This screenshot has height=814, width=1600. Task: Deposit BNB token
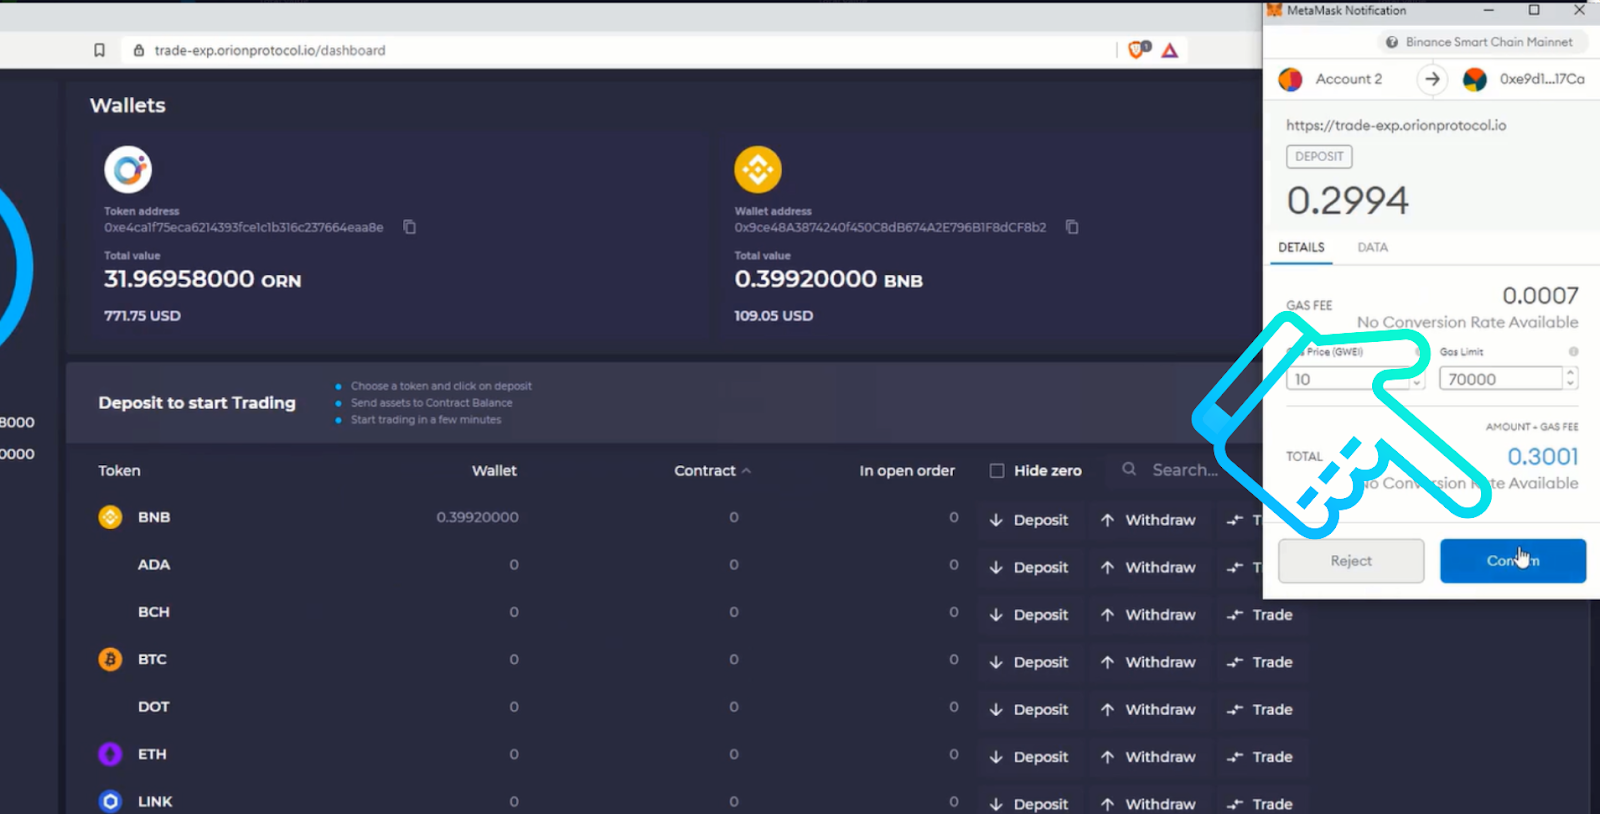(x=1029, y=520)
